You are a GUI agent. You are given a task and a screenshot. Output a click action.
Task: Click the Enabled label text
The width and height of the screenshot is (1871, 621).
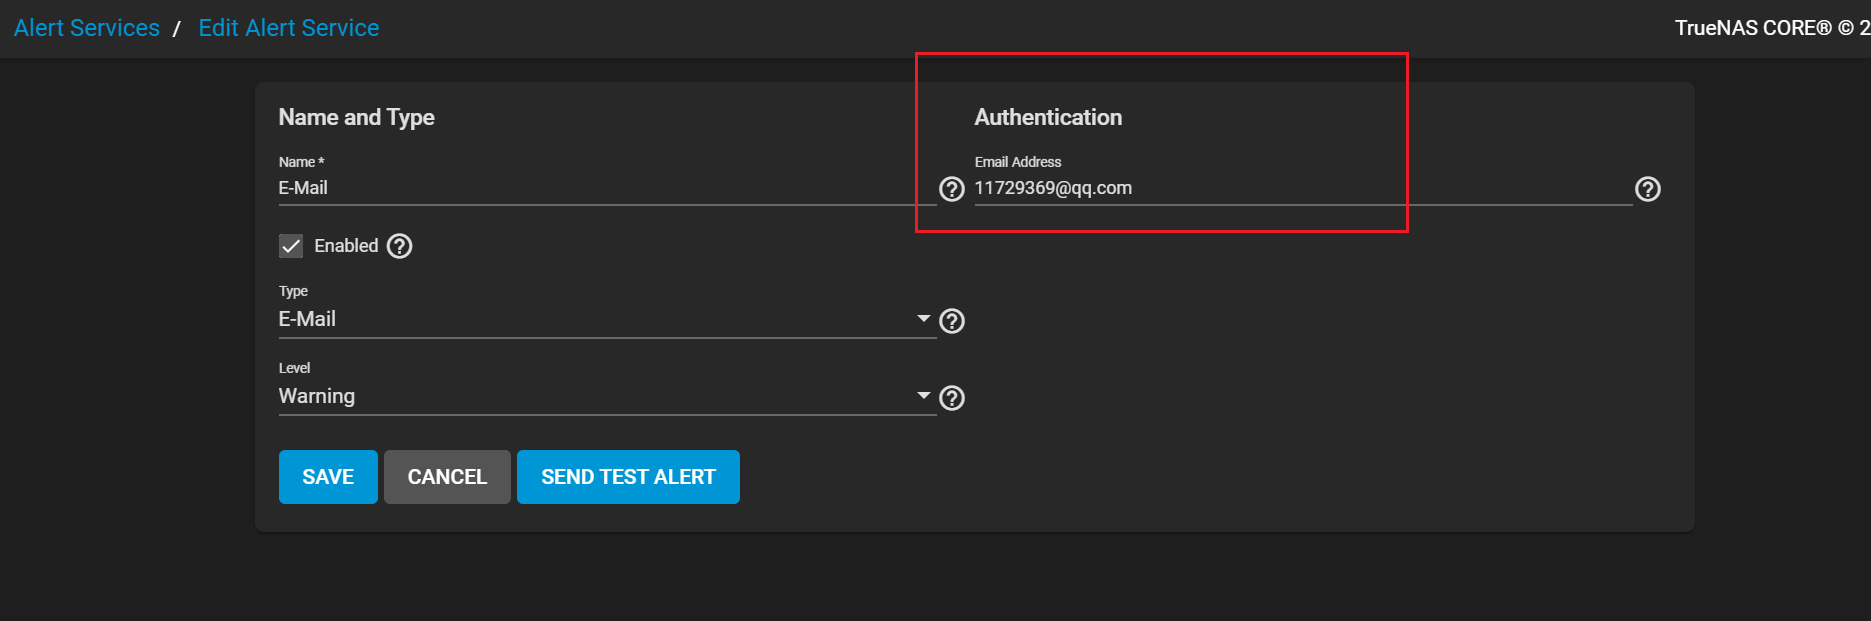pos(346,246)
